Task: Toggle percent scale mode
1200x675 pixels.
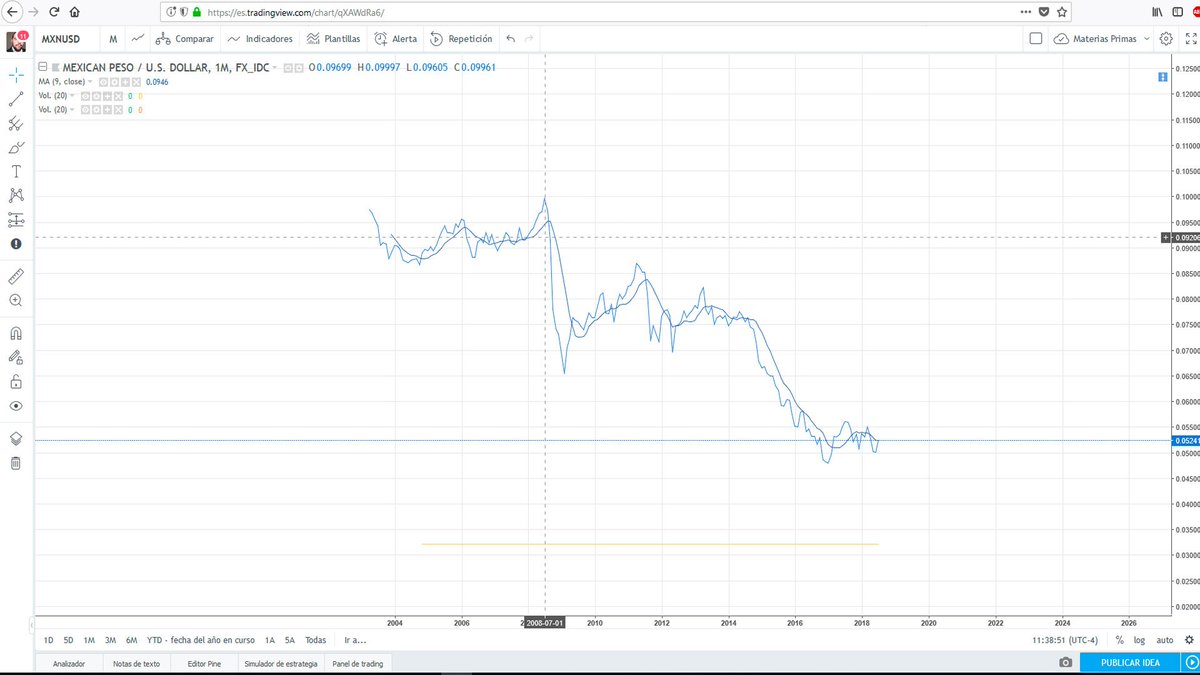Action: [1120, 640]
